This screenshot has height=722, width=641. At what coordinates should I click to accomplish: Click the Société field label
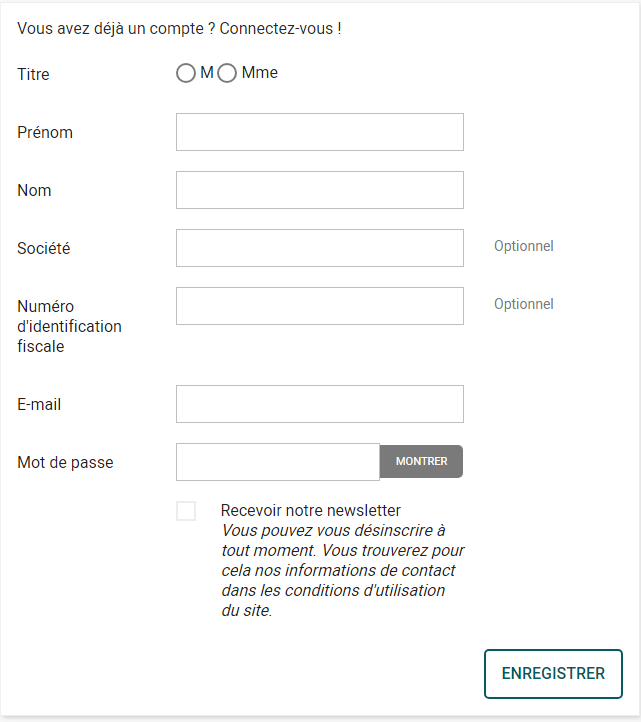tap(44, 248)
